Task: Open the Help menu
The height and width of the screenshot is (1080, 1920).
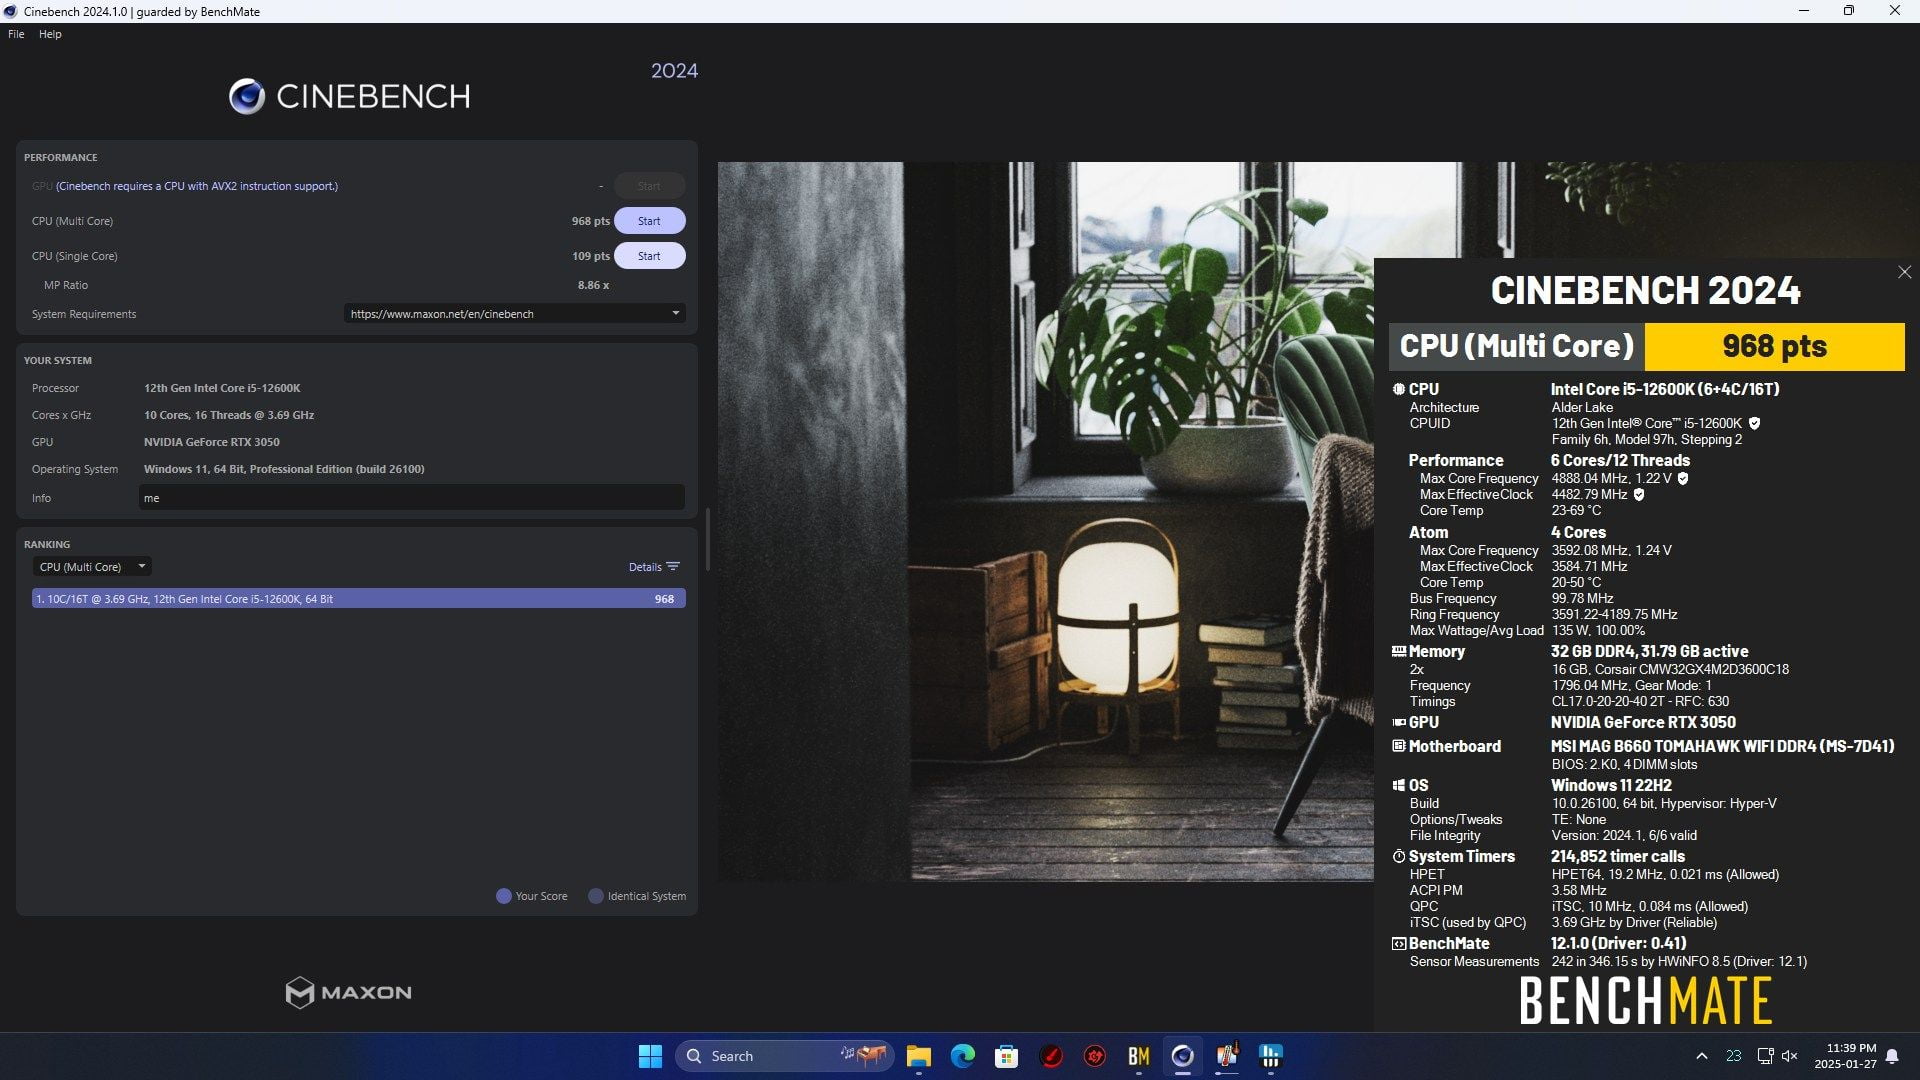Action: coord(50,34)
